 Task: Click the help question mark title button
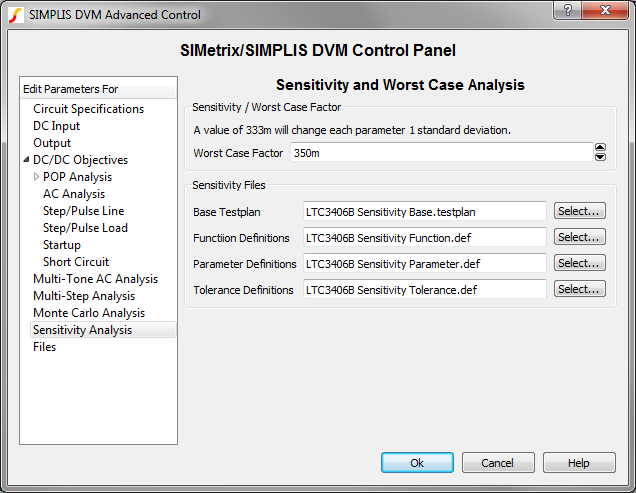567,12
